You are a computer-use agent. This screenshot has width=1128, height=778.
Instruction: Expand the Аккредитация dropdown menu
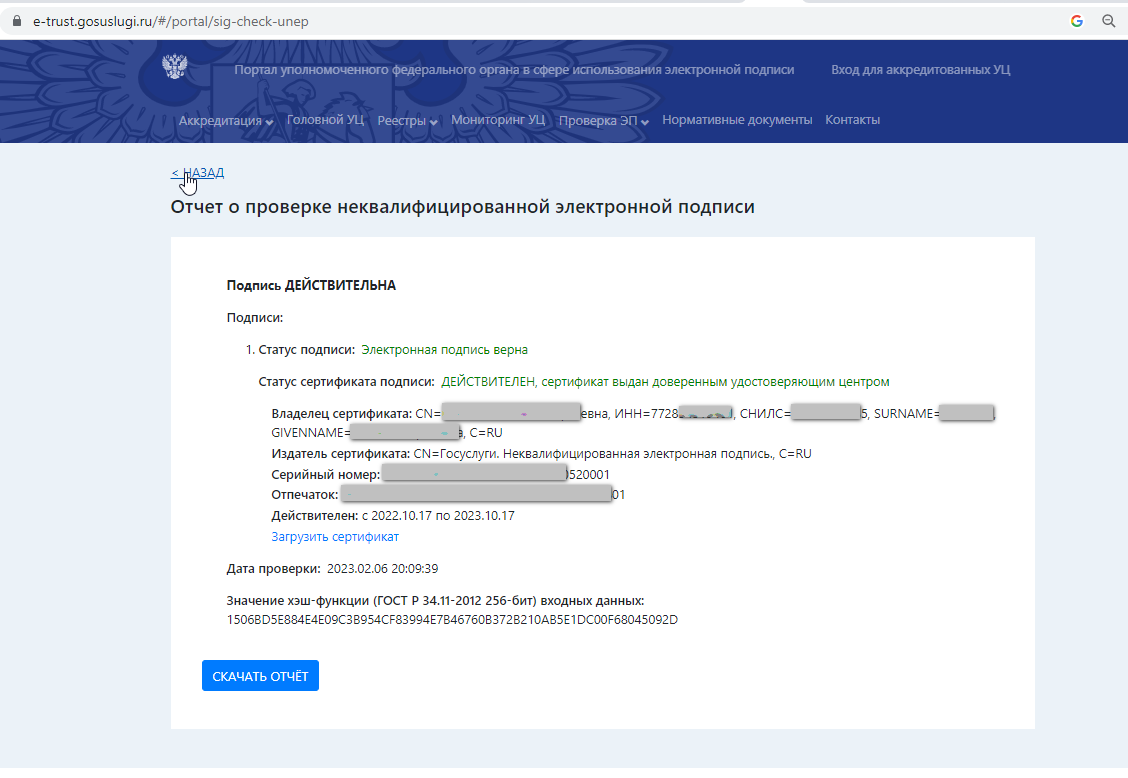coord(226,120)
